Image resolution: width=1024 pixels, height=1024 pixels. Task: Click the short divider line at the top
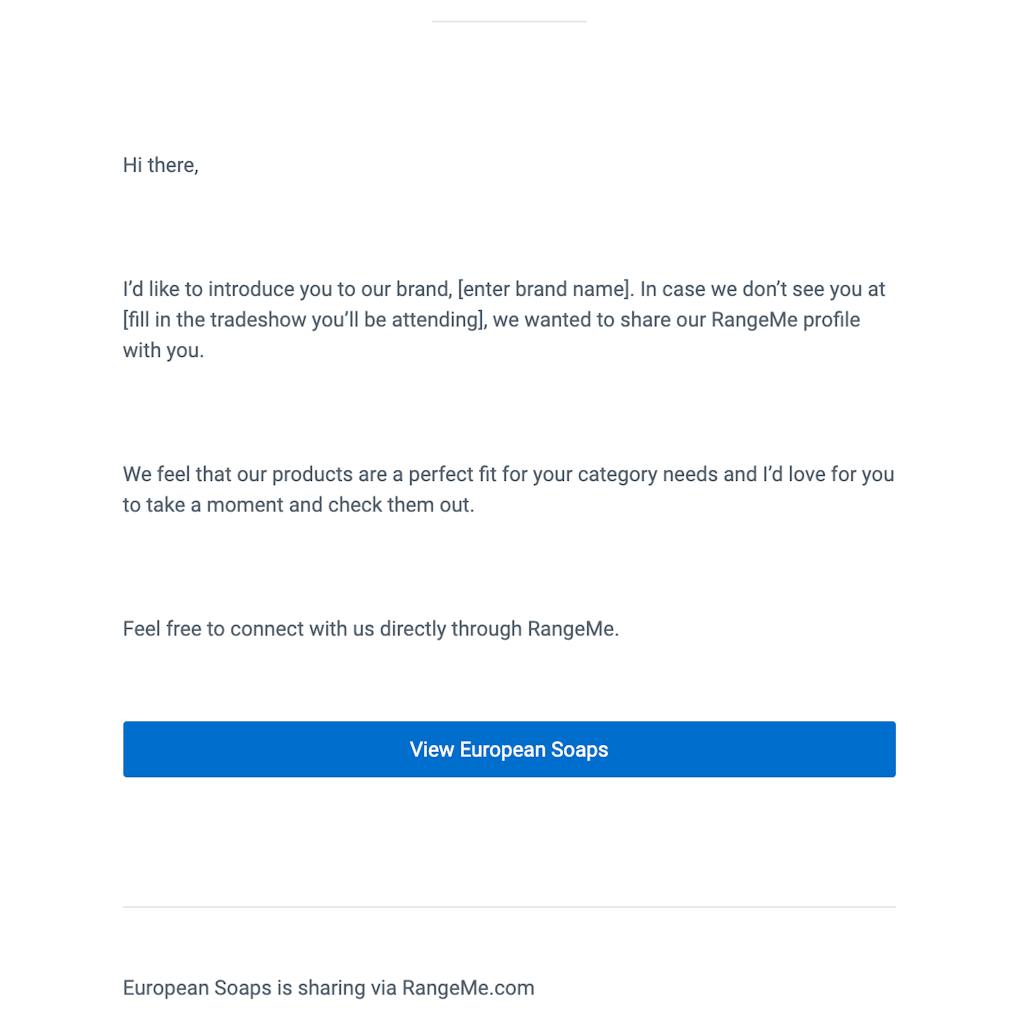point(509,21)
